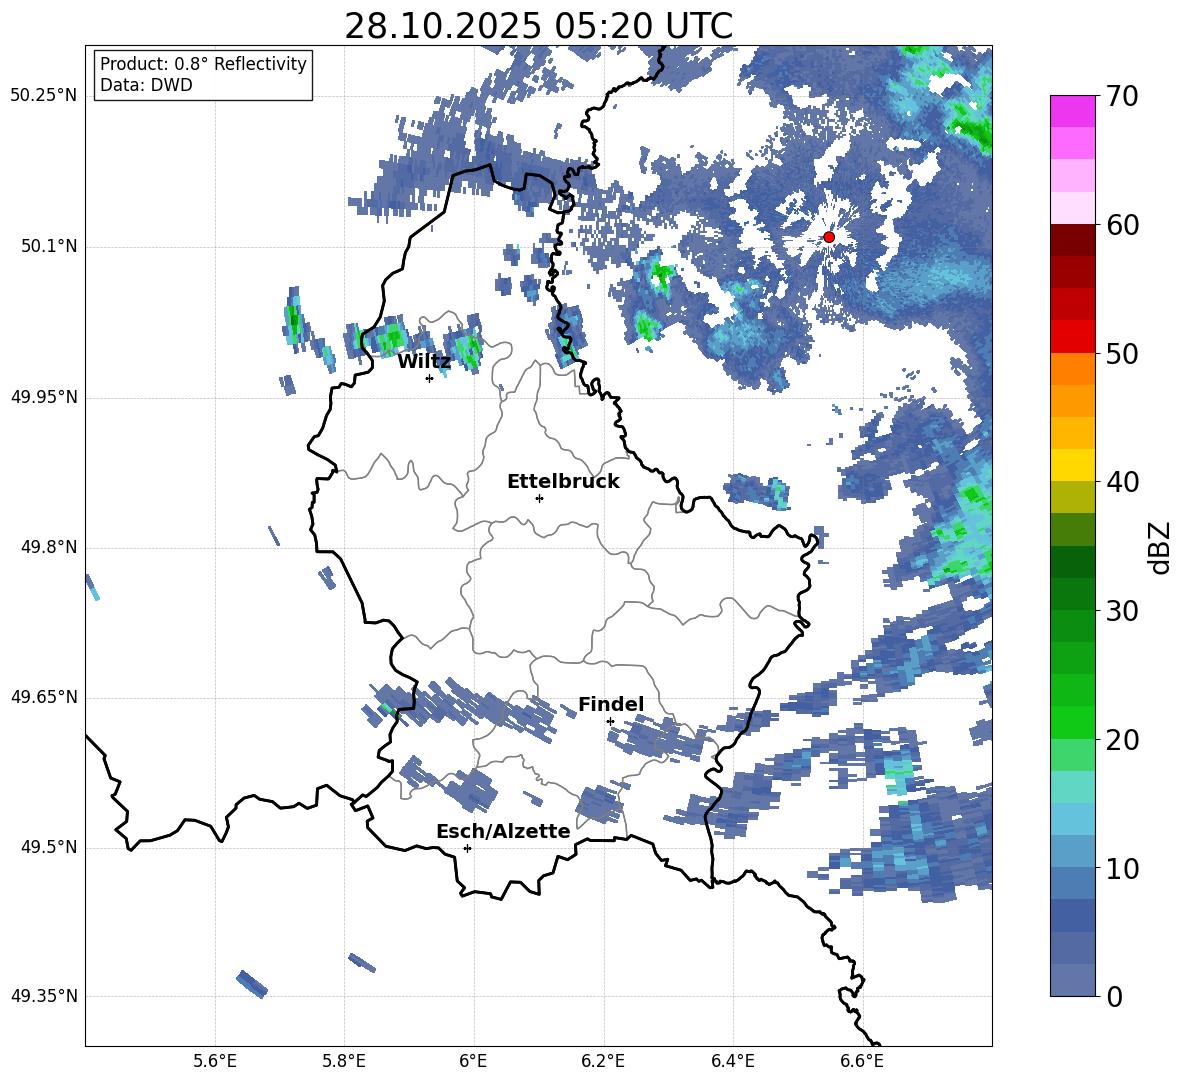Click the Wiltz city label
1184x1081 pixels.
coord(424,362)
